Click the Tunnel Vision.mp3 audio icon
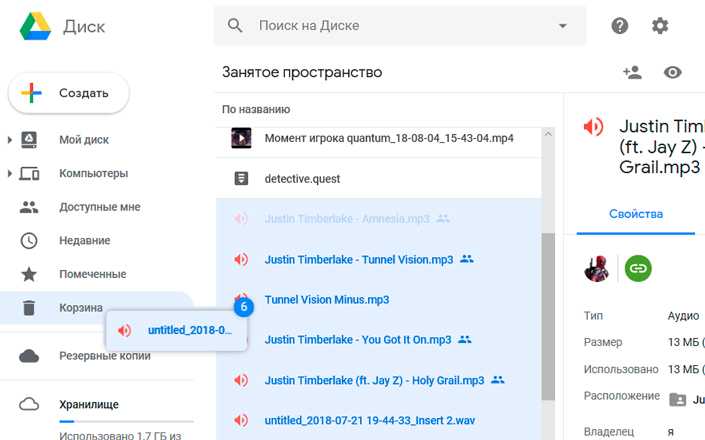 pos(241,259)
